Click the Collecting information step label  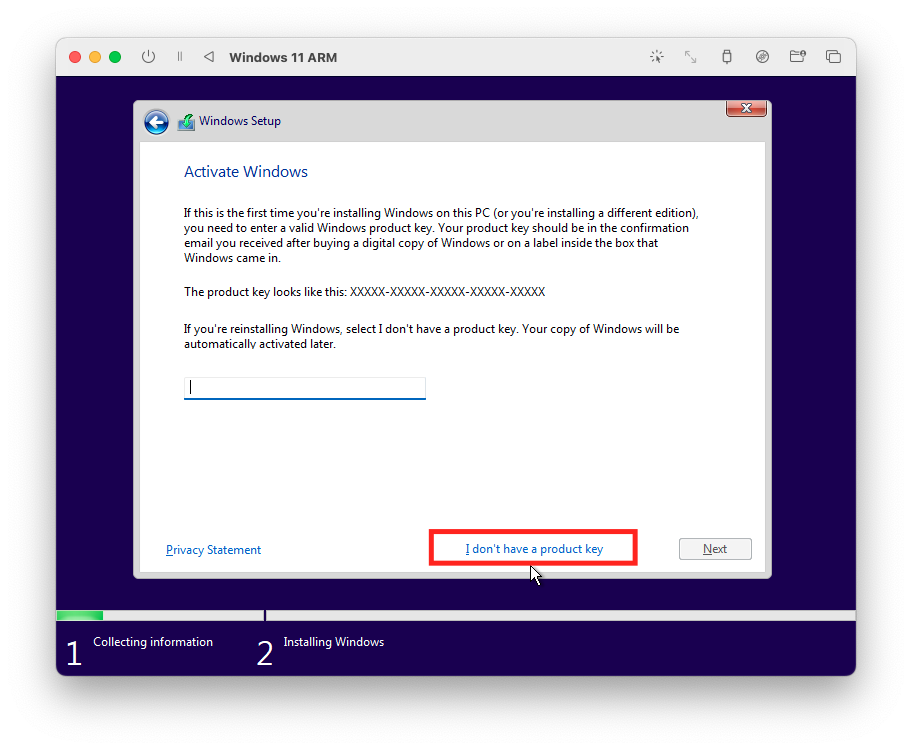pyautogui.click(x=153, y=642)
